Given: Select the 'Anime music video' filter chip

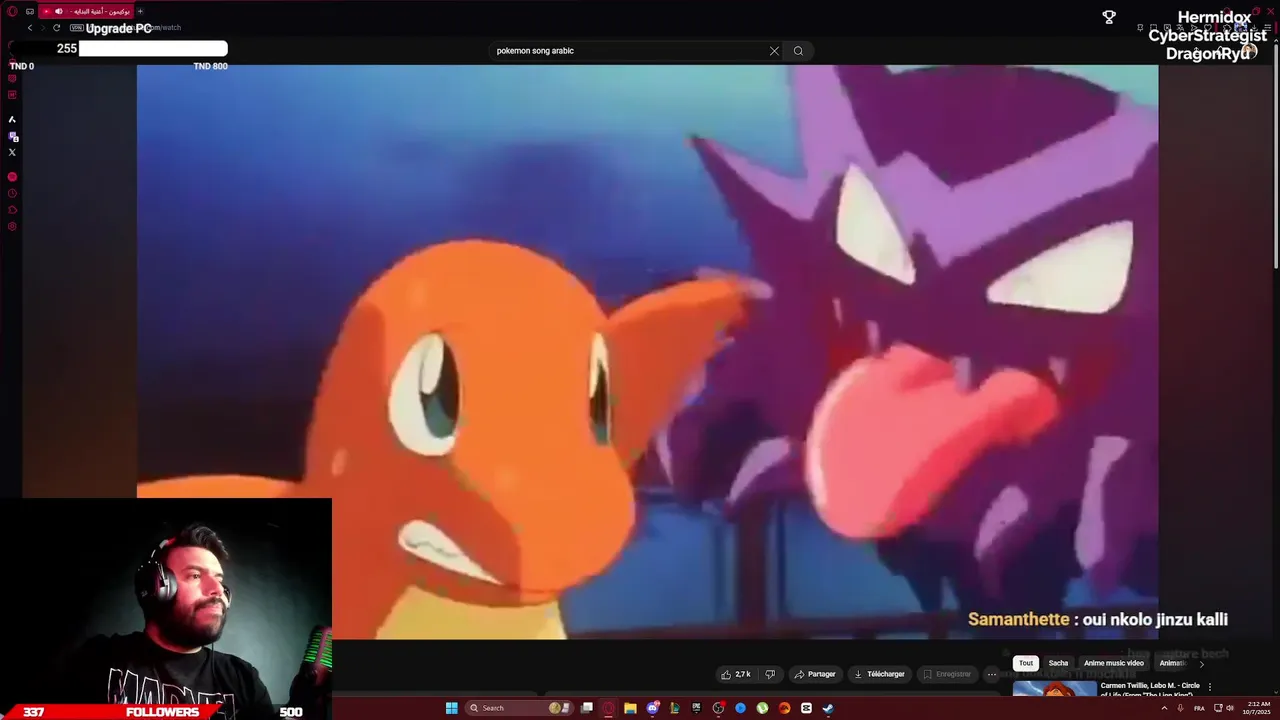Looking at the screenshot, I should pyautogui.click(x=1113, y=663).
